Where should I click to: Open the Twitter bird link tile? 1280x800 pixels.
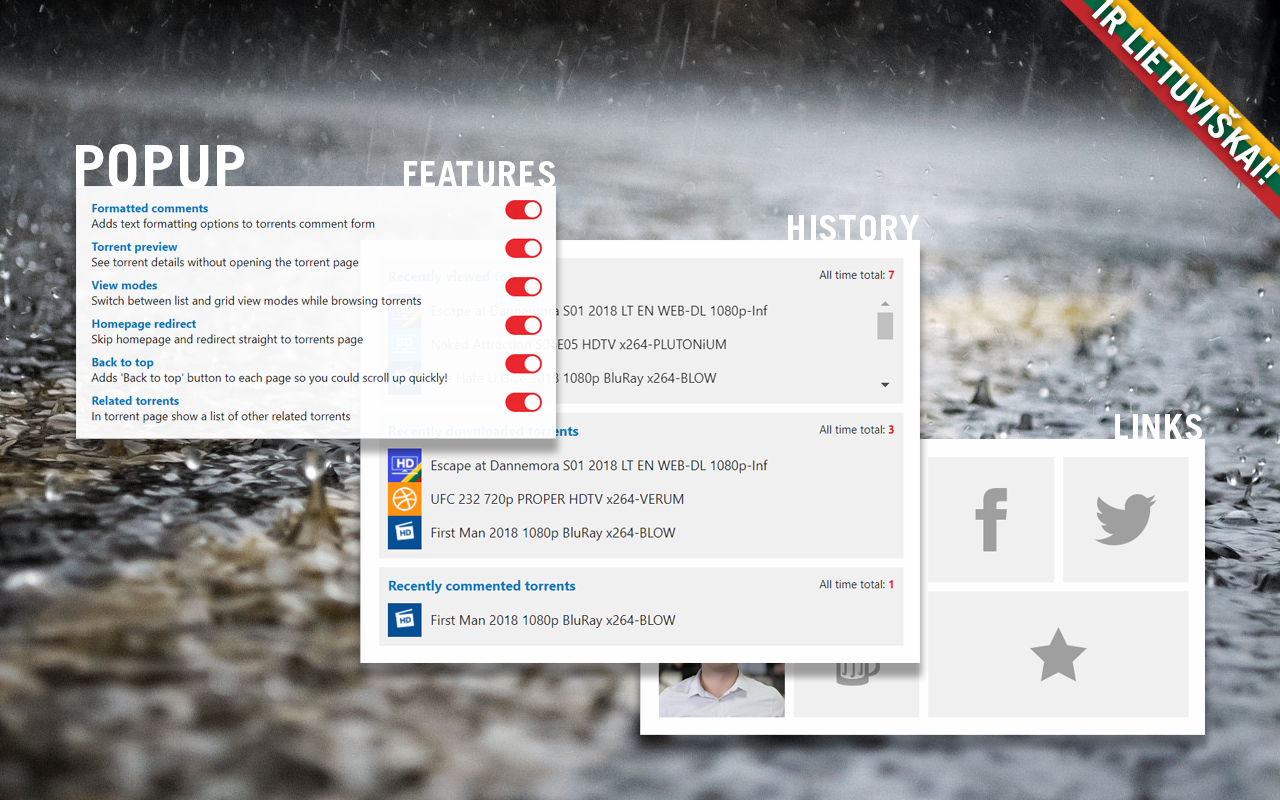(1126, 520)
